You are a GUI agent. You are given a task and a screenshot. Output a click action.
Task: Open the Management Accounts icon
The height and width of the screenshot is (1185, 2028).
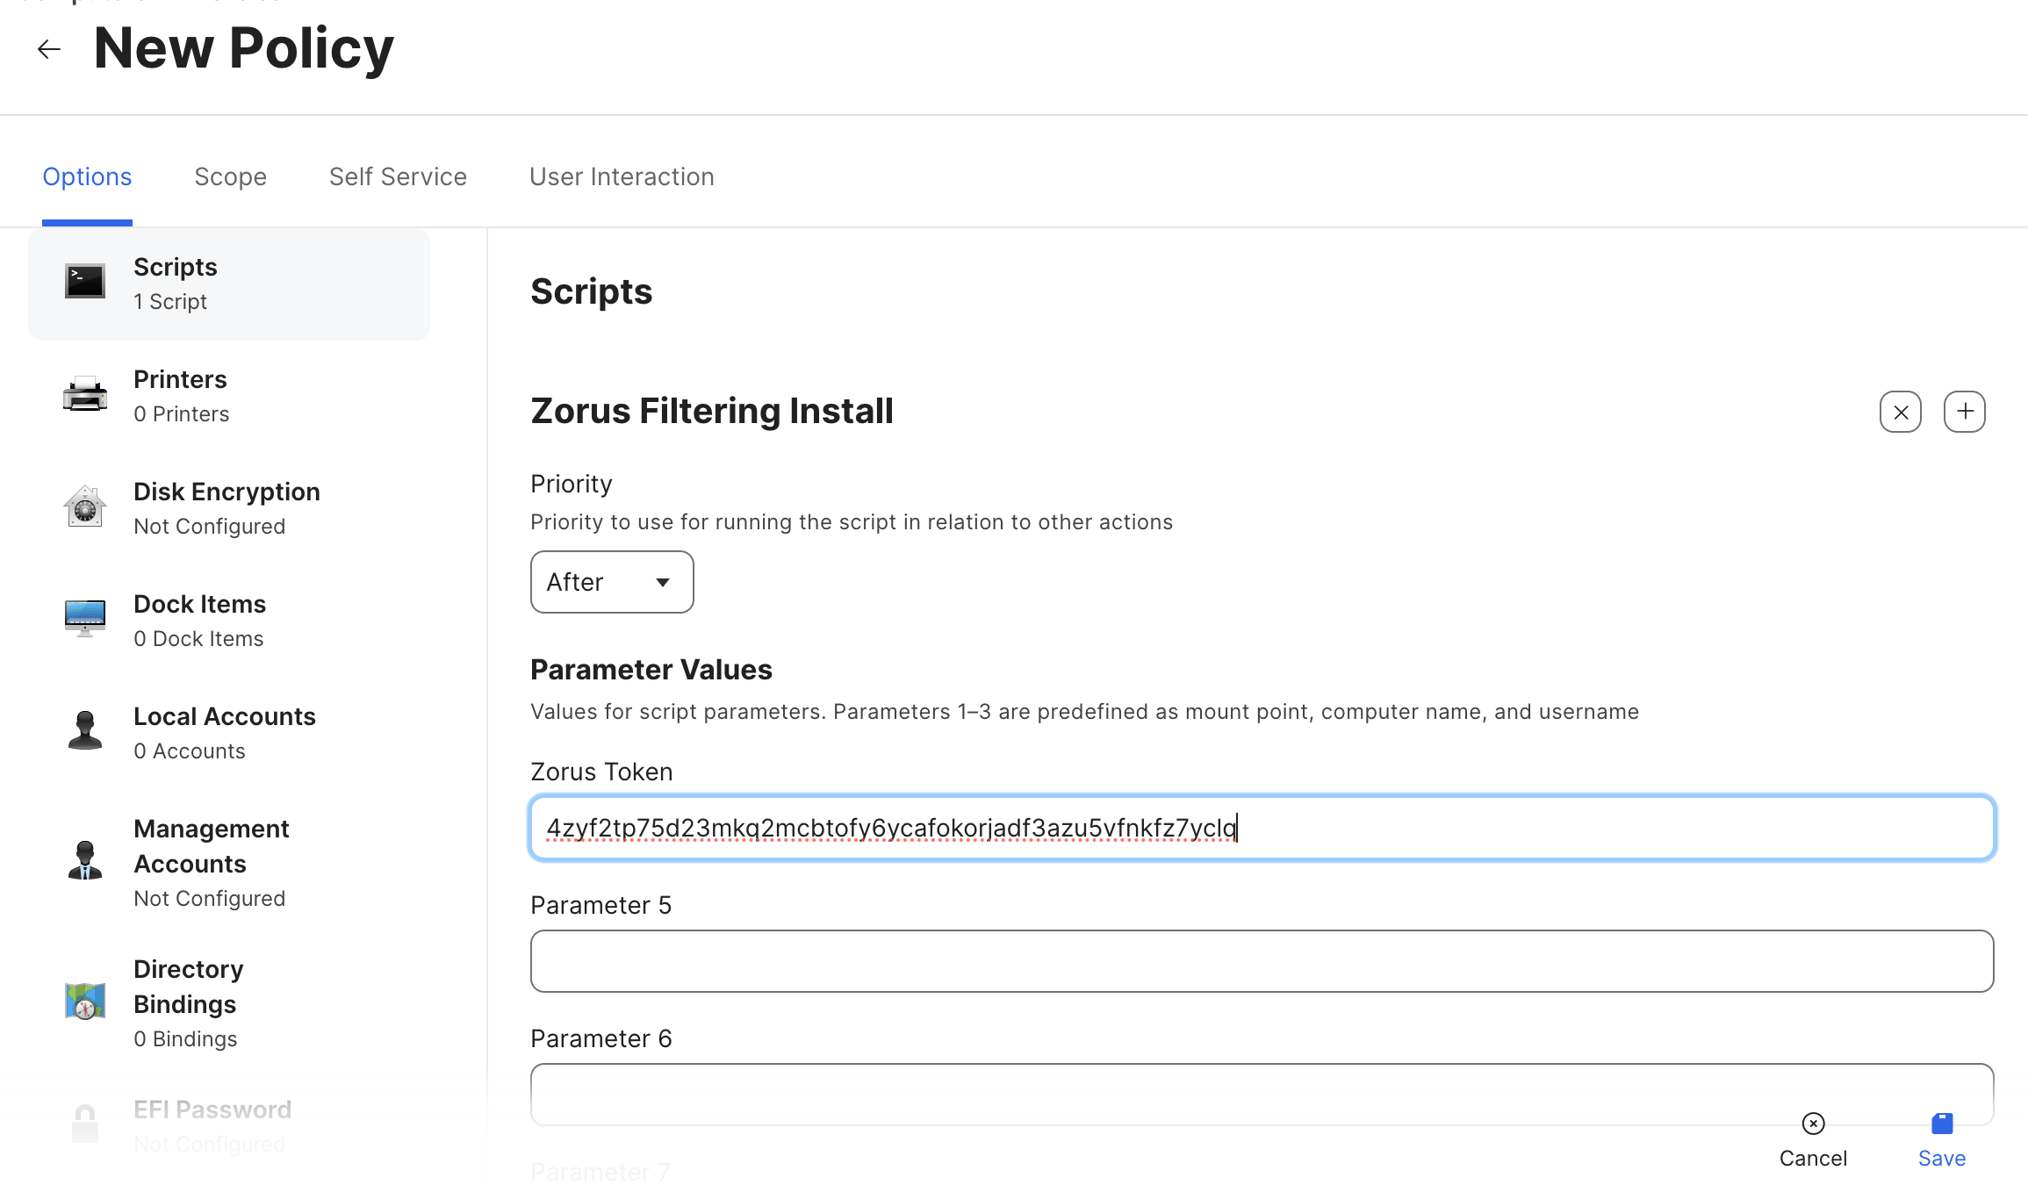85,860
